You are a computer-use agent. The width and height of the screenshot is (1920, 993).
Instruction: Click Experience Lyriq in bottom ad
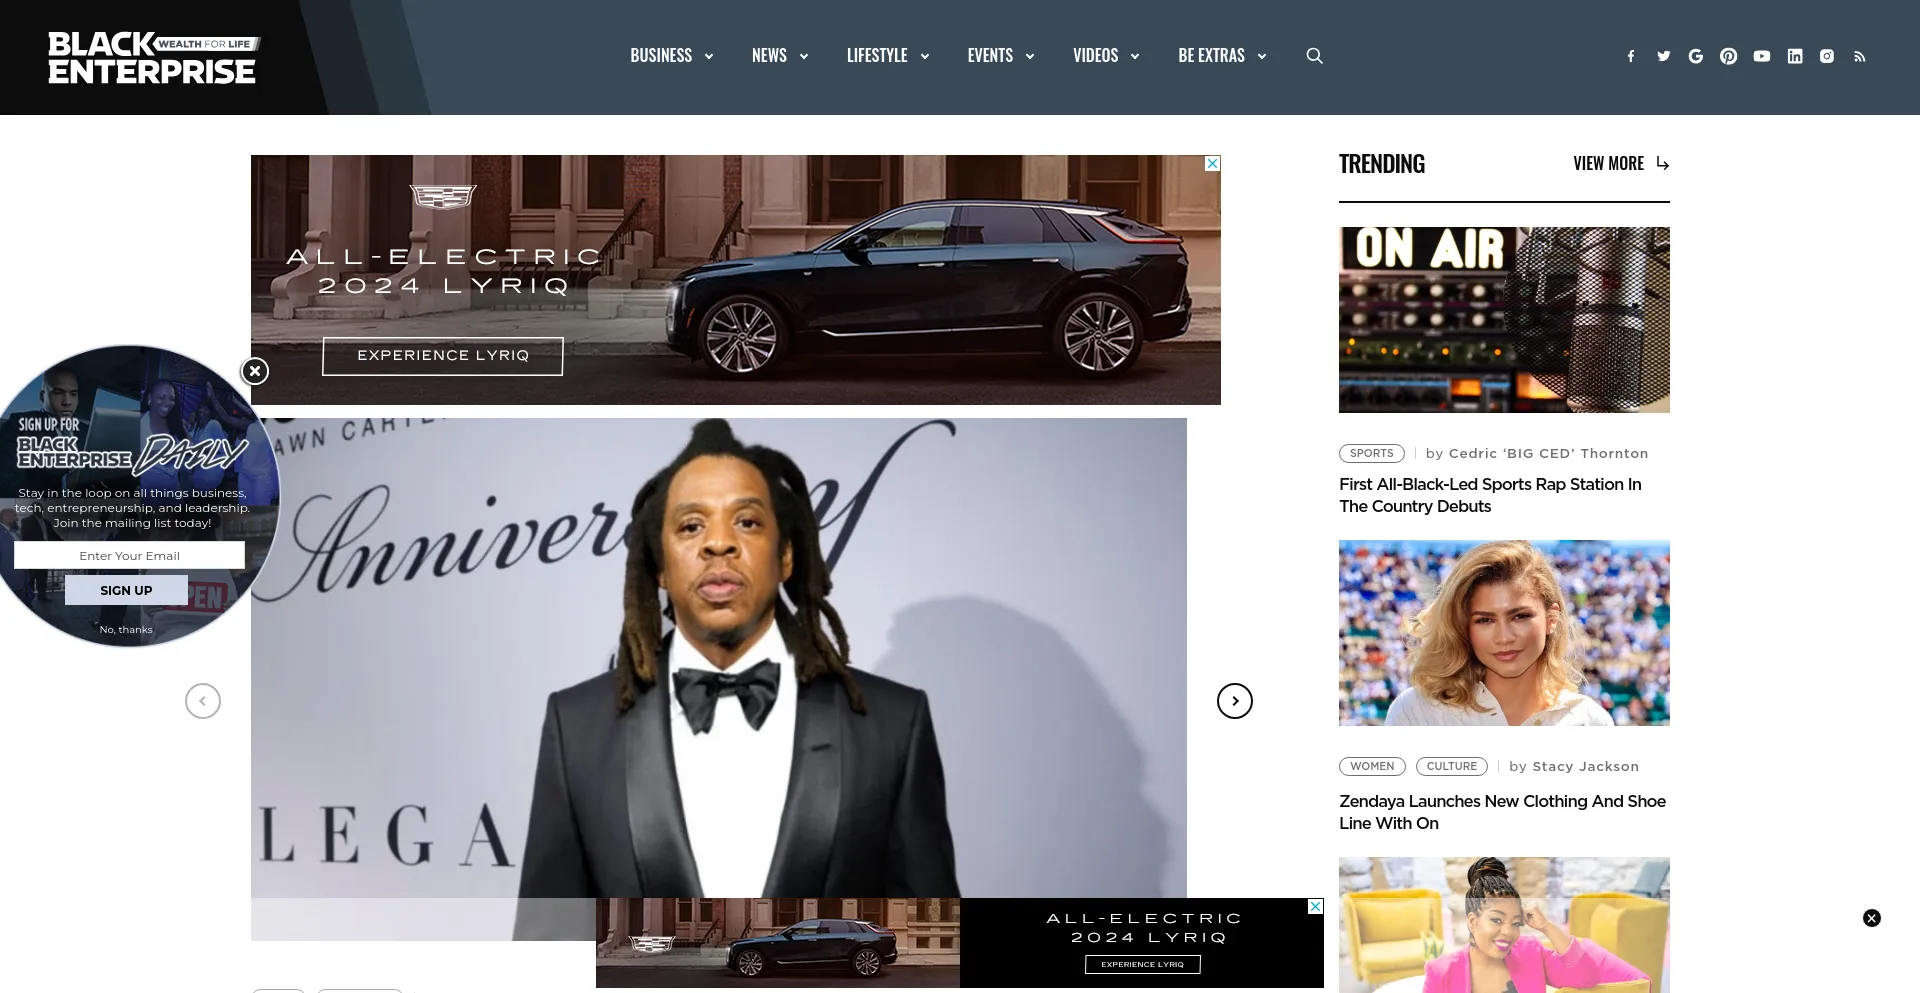1143,964
